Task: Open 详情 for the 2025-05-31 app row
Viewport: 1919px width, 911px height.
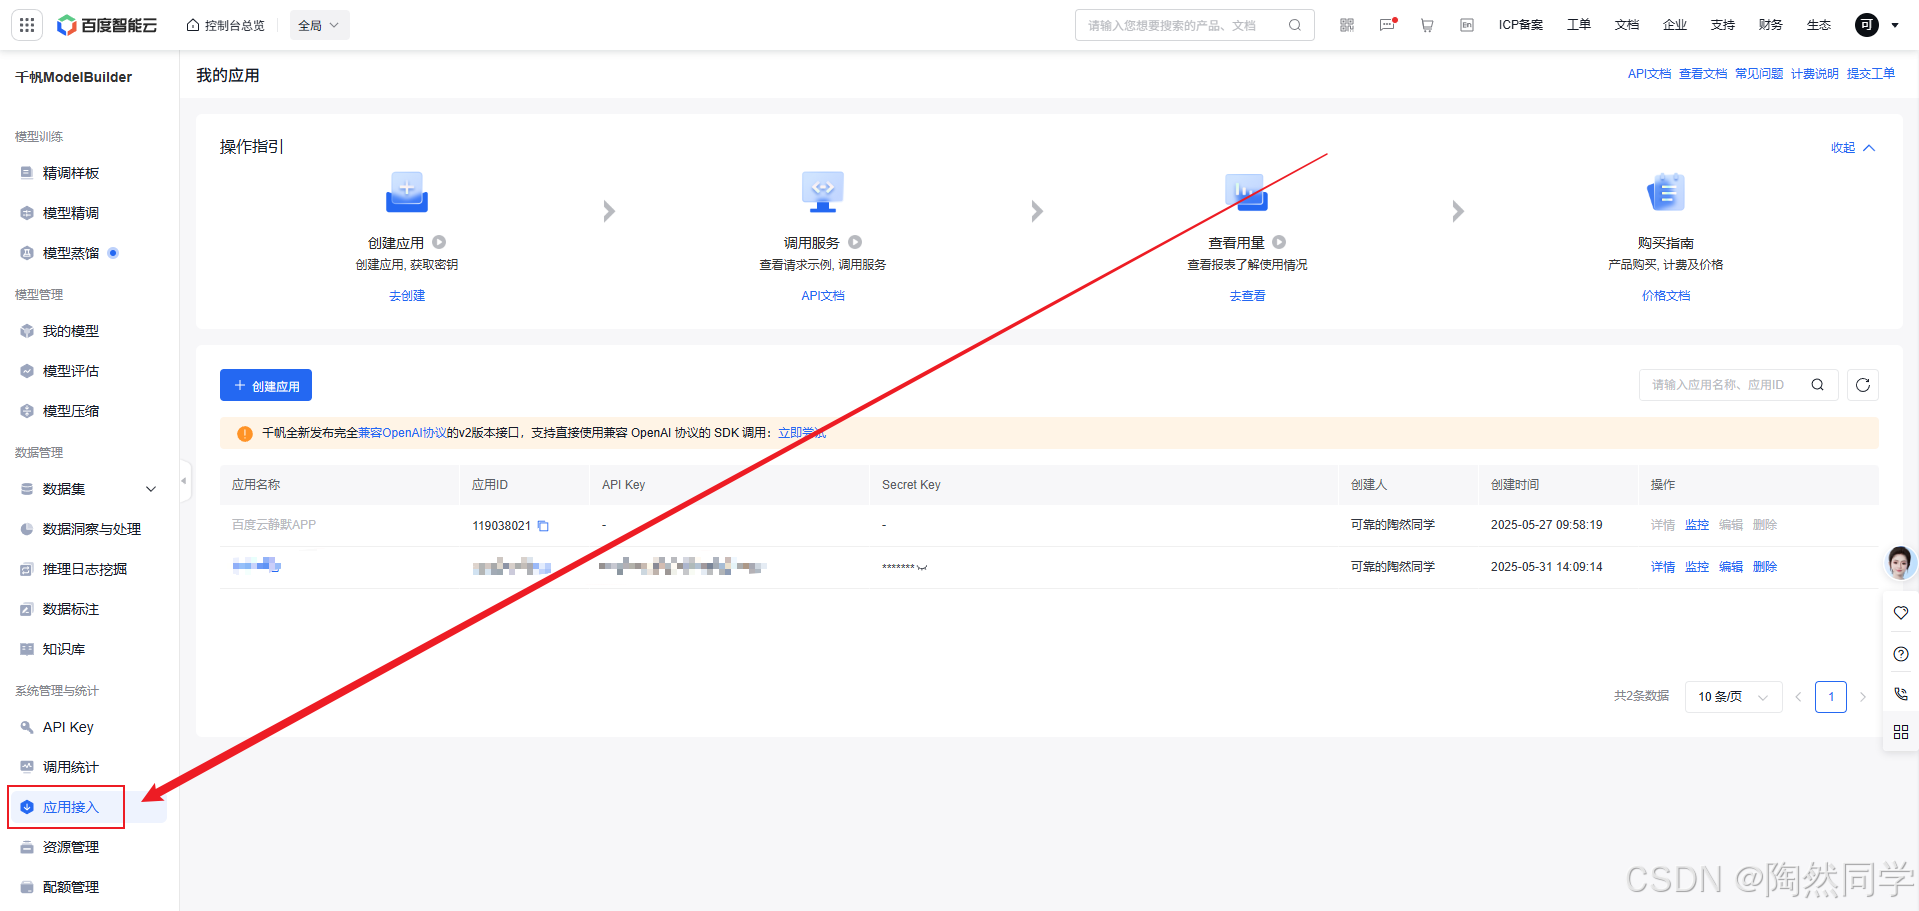Action: [x=1663, y=567]
